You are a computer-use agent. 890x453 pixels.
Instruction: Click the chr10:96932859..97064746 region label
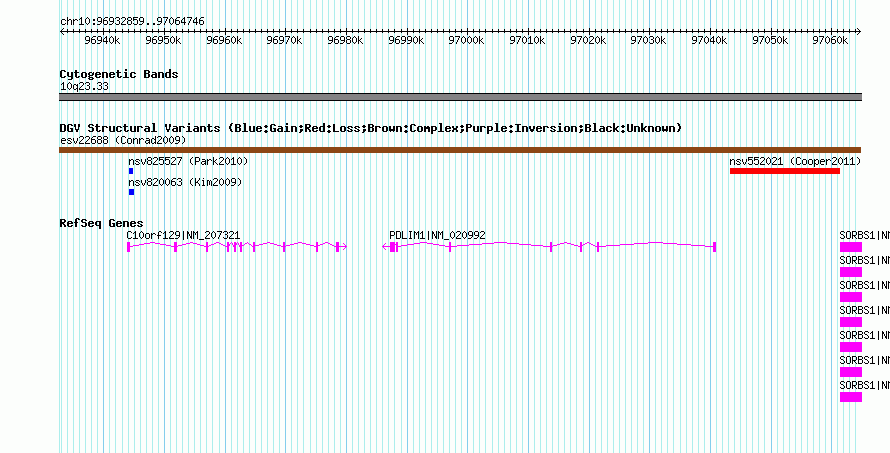[132, 22]
